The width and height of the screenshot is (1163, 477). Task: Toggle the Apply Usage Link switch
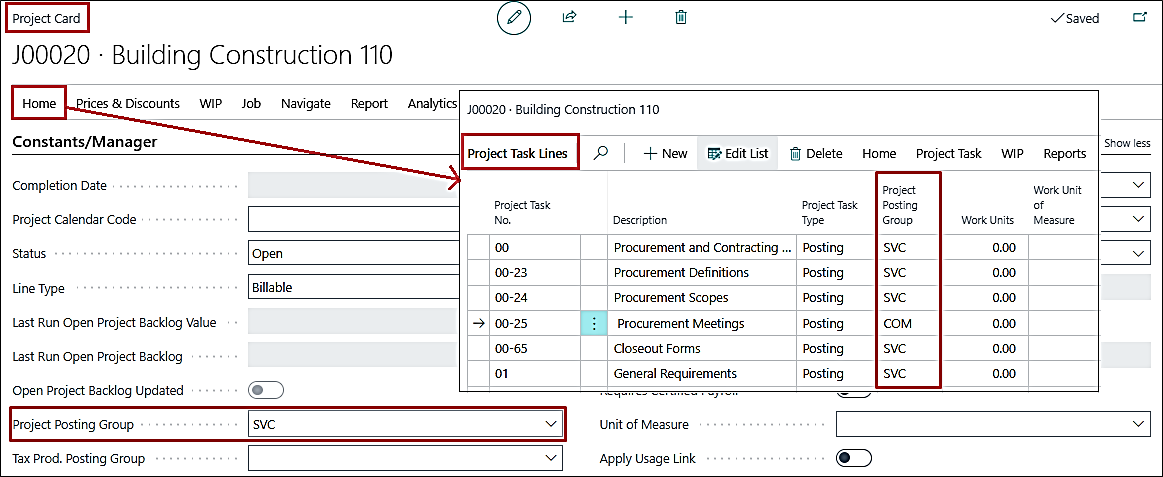pos(853,458)
